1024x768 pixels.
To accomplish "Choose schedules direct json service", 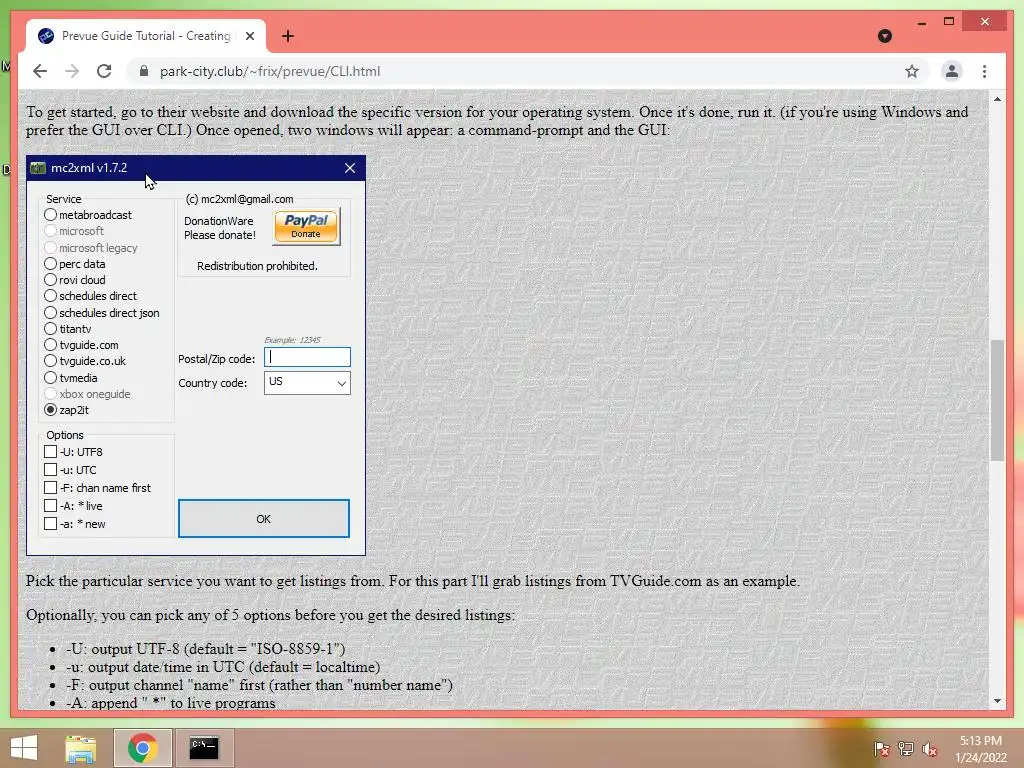I will (50, 313).
